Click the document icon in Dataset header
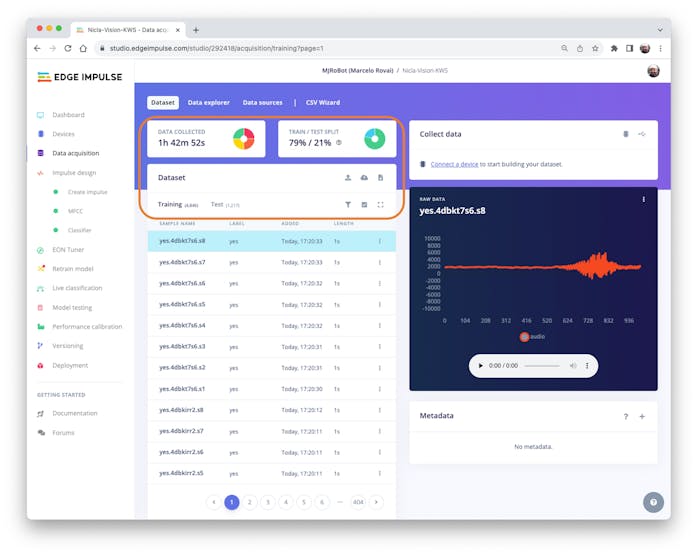Screen dimensions: 698x555 coord(380,178)
